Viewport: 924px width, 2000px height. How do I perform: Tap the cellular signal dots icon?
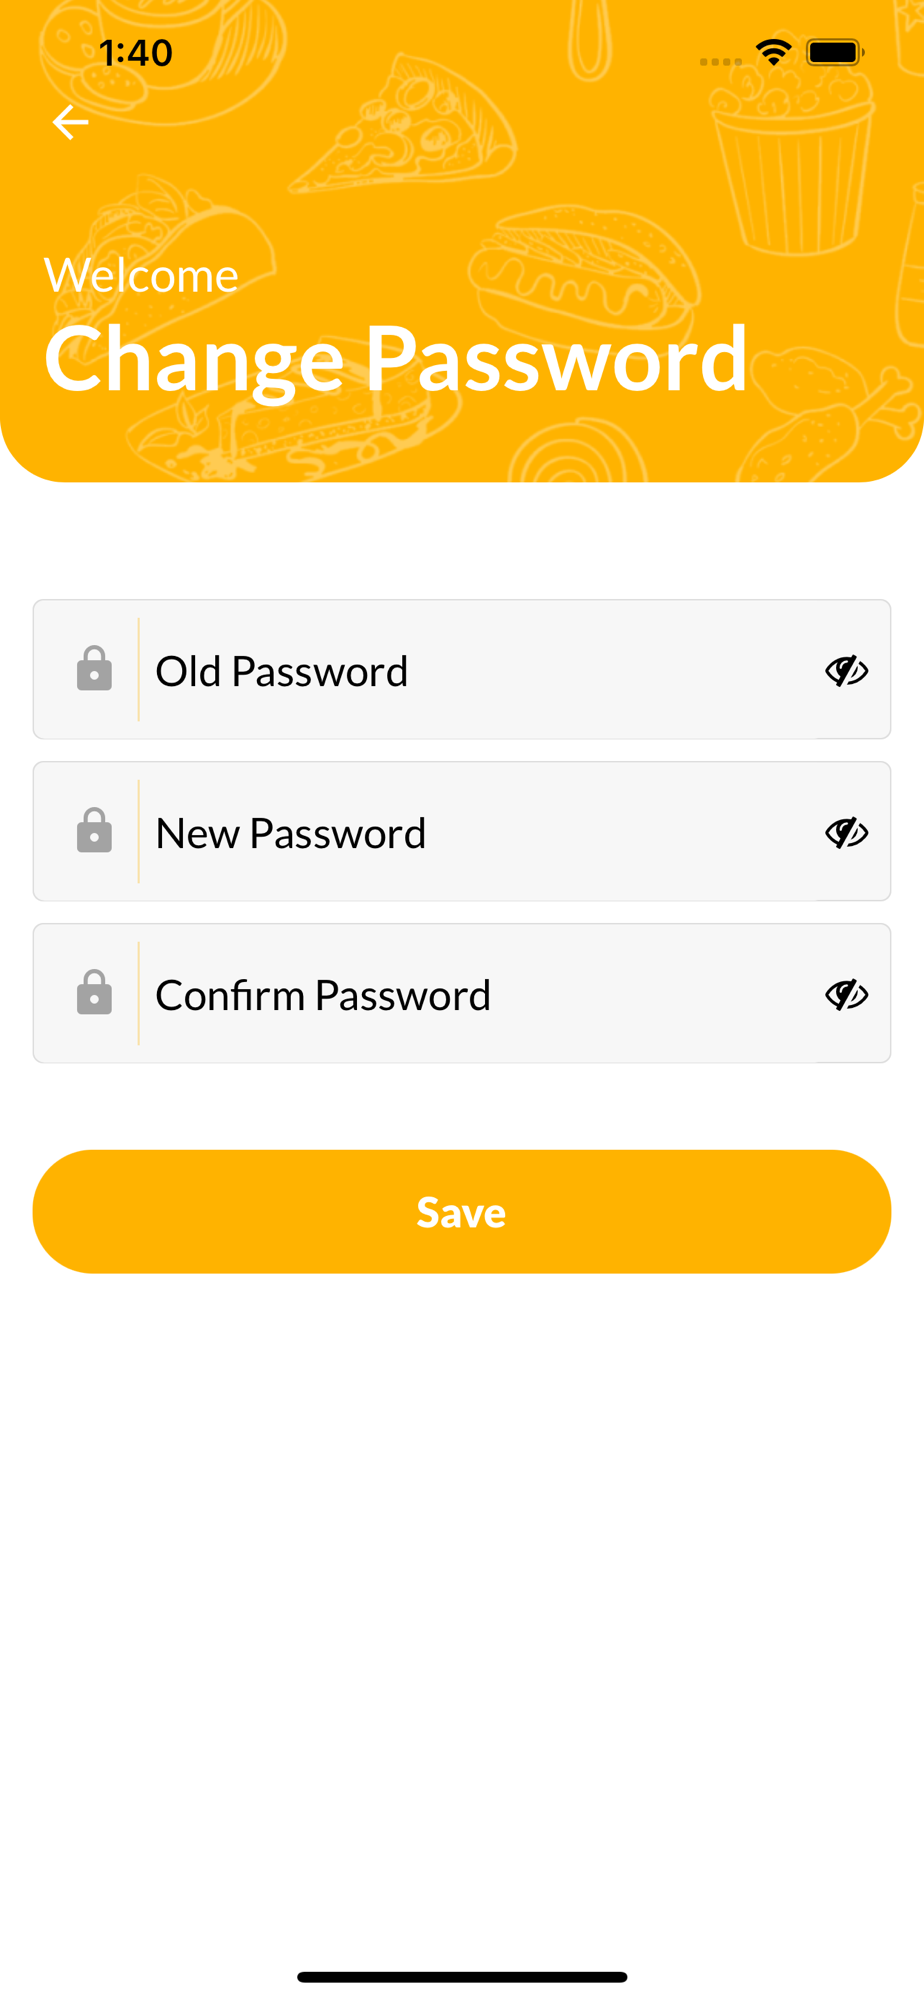click(721, 62)
